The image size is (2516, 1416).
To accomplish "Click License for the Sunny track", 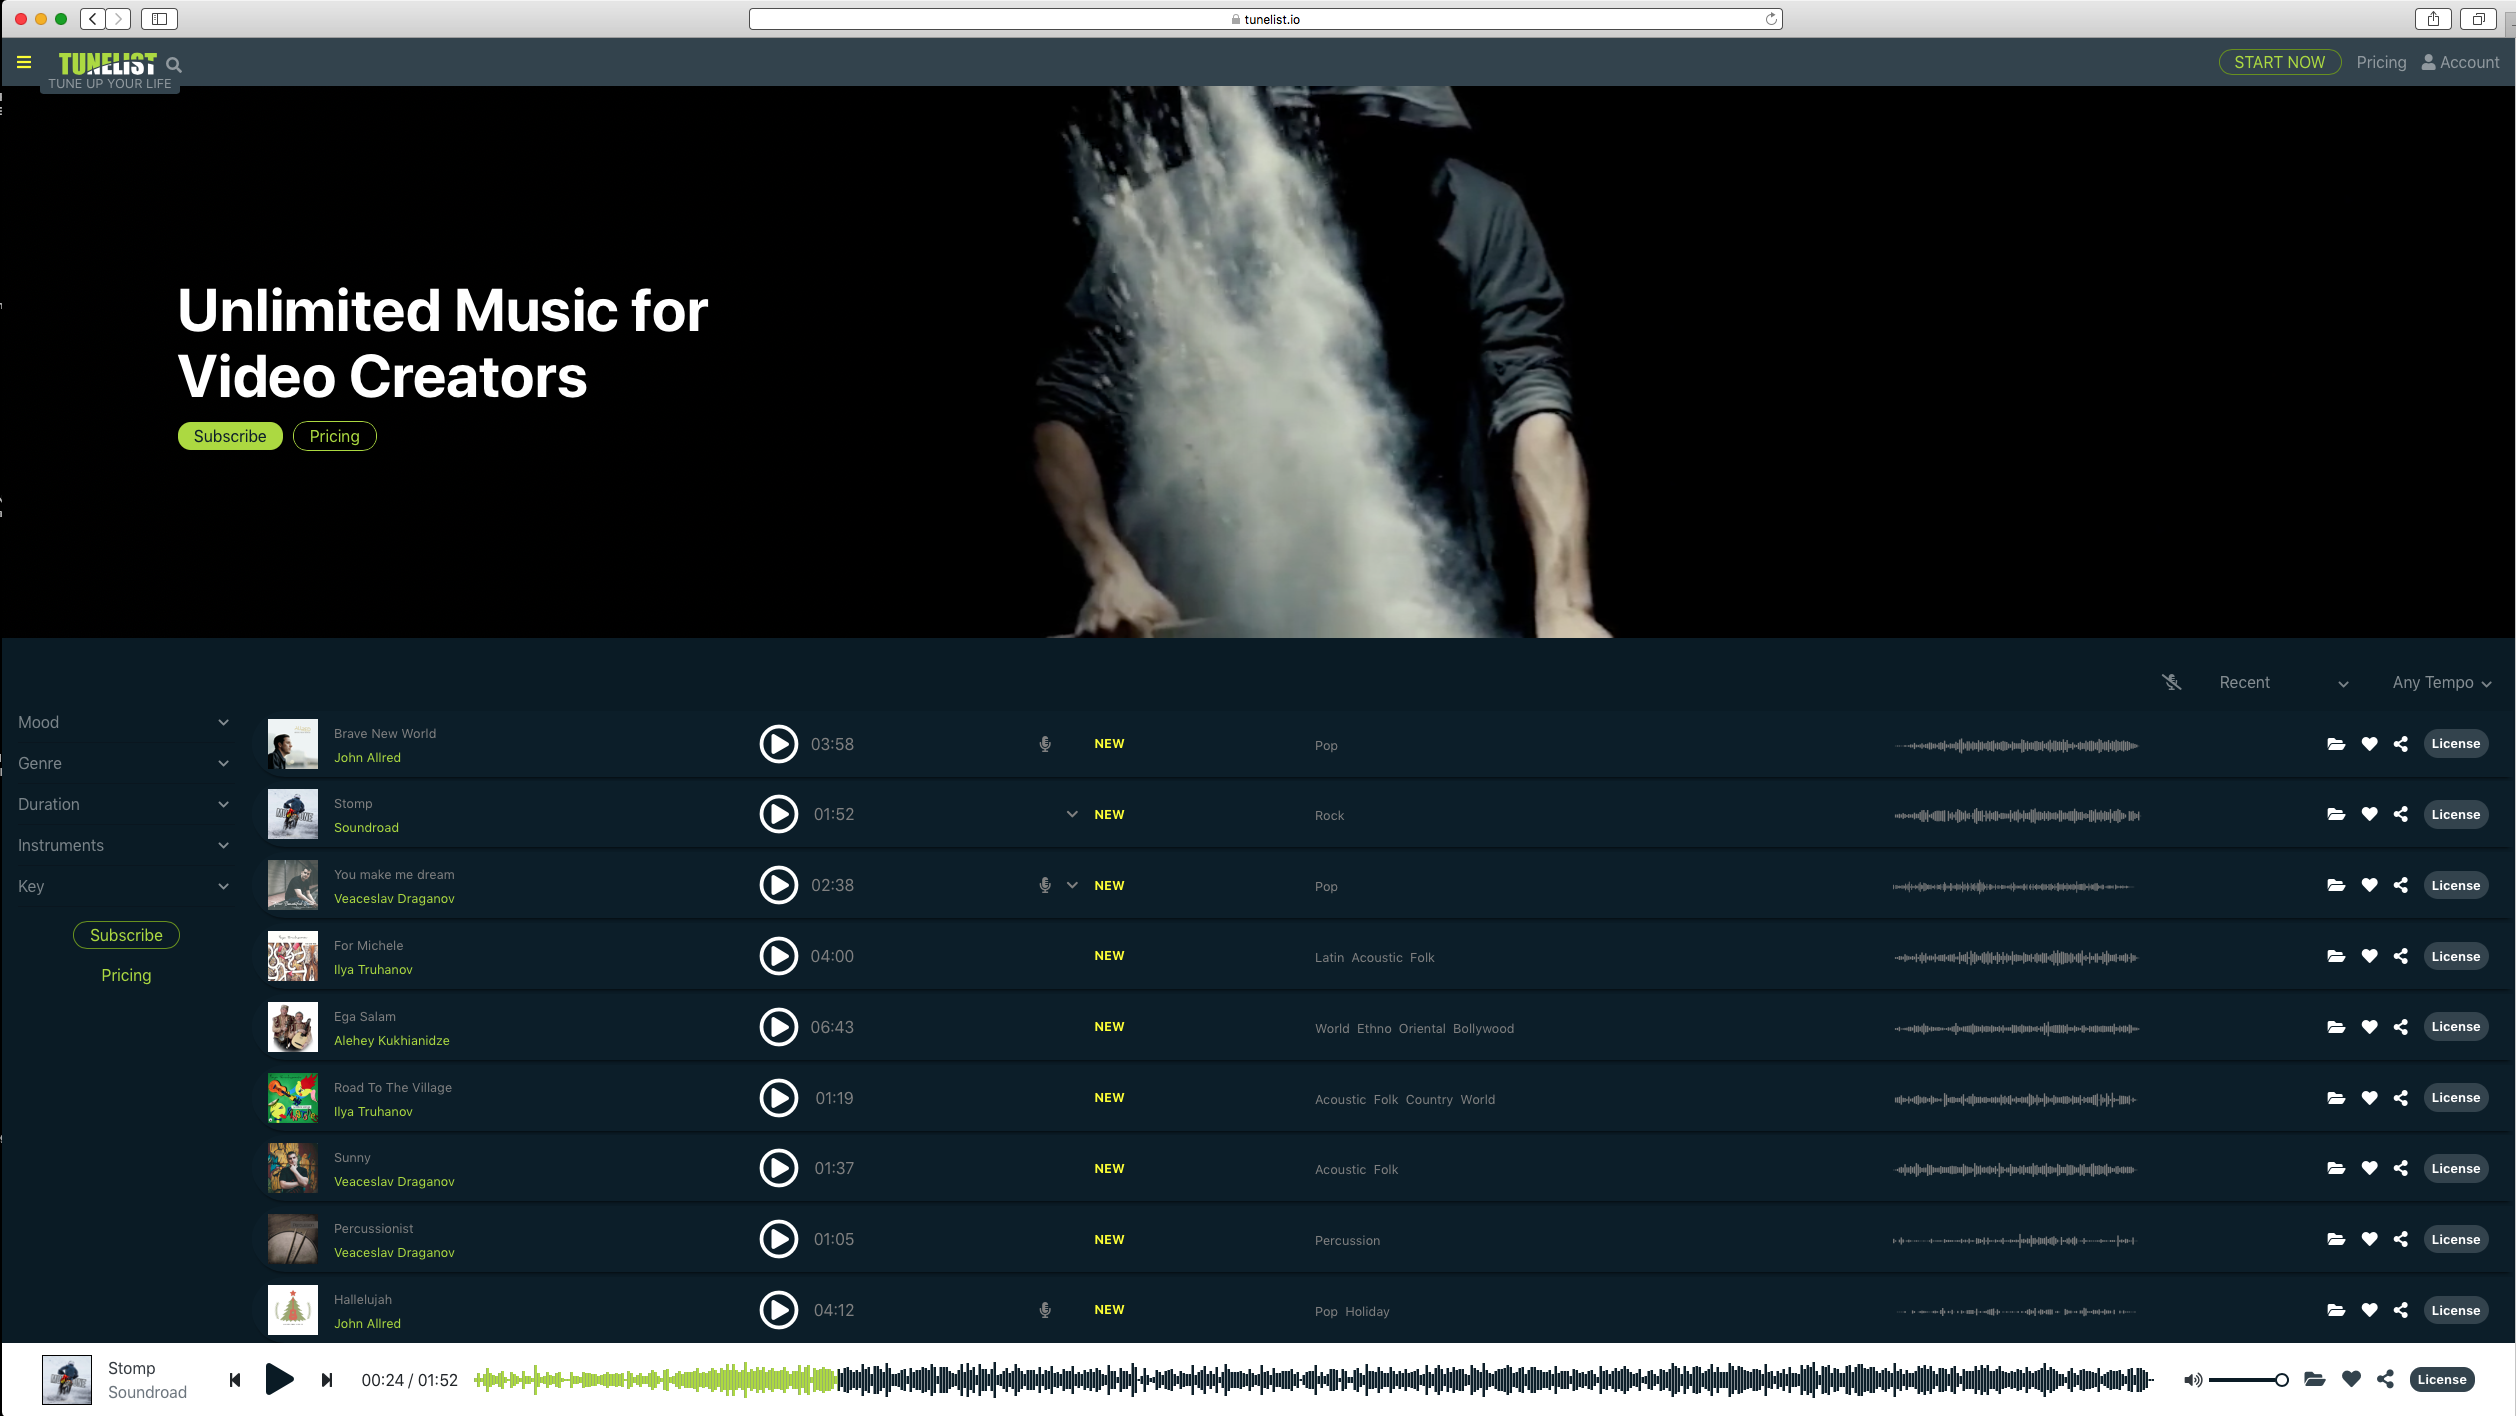I will 2455,1169.
